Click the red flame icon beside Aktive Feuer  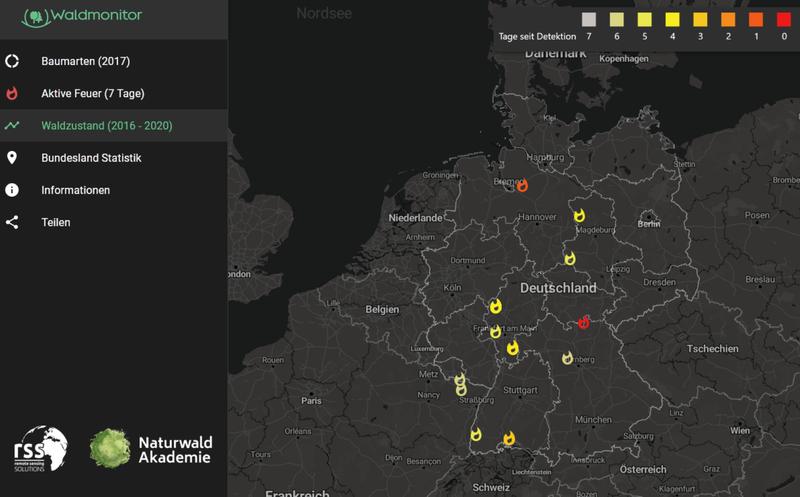(x=12, y=93)
